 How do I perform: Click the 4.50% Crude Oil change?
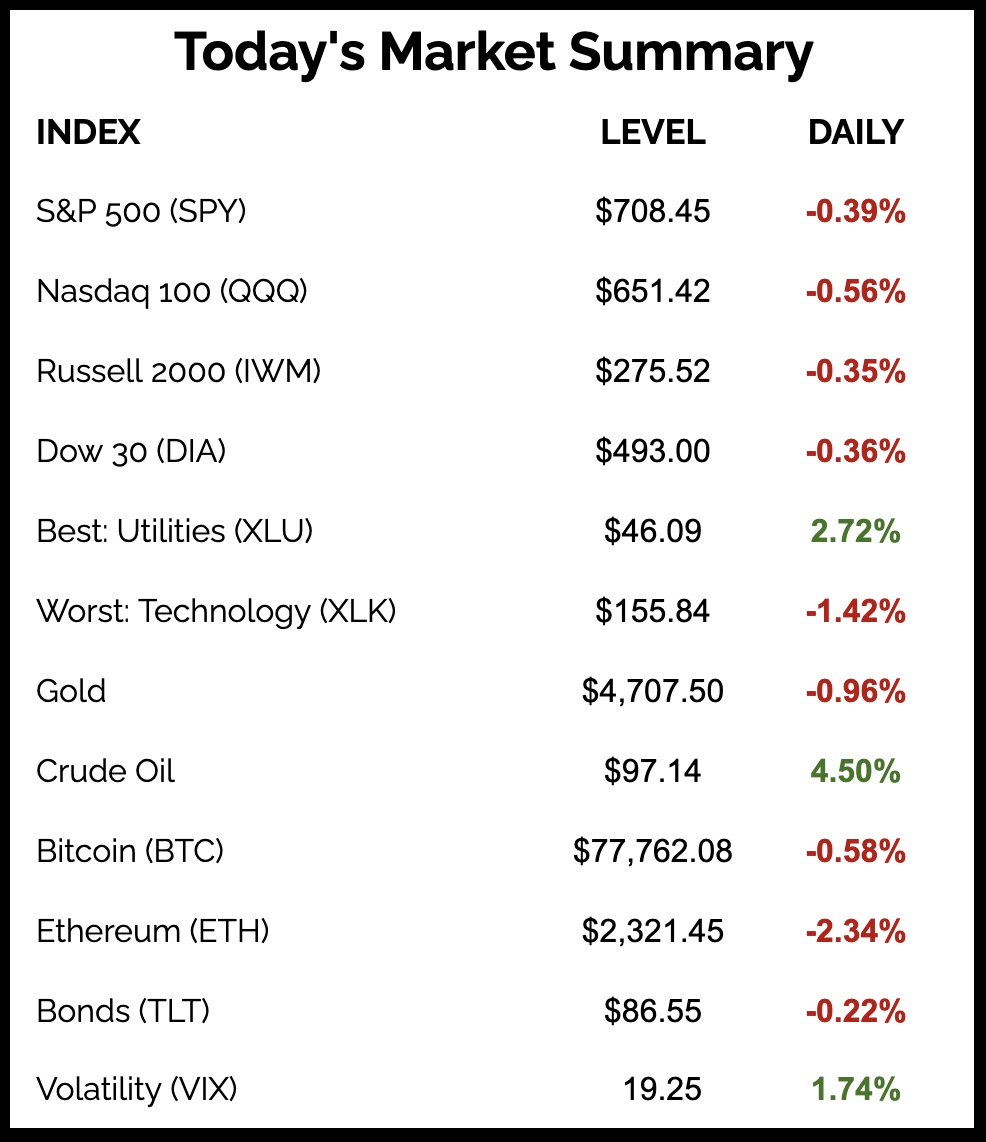(855, 771)
